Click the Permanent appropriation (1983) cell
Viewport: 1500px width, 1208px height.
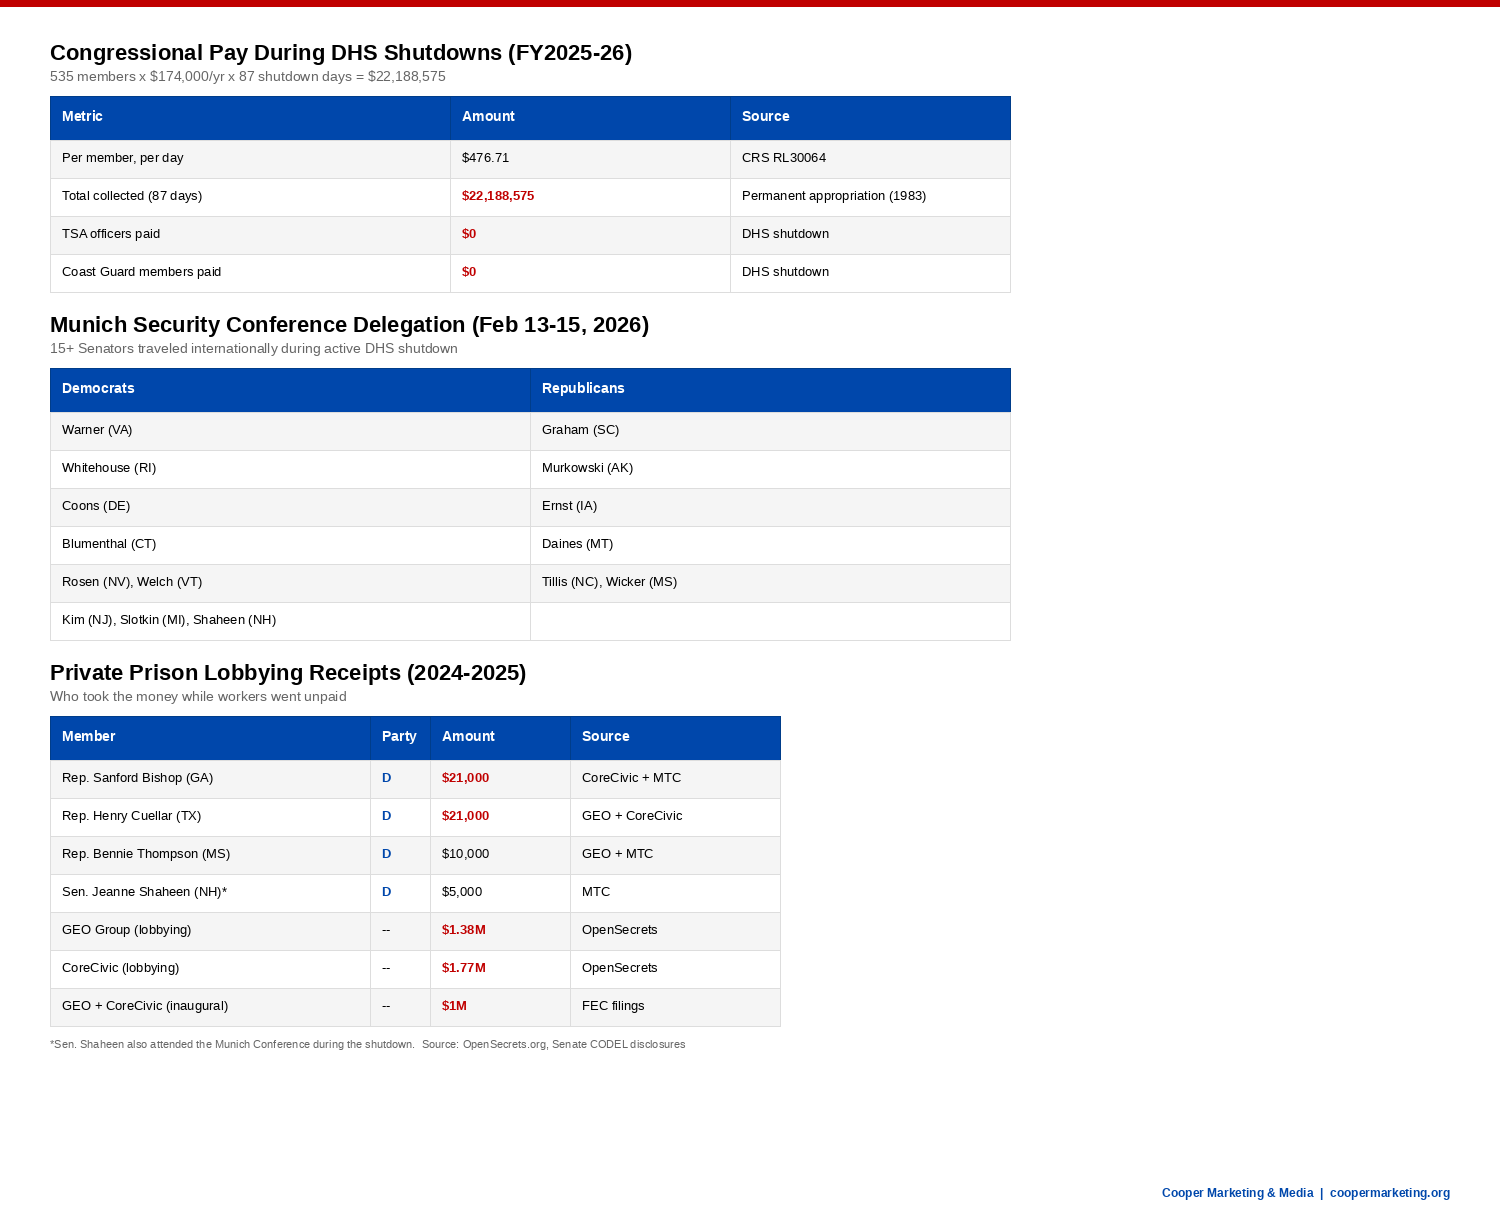point(870,197)
